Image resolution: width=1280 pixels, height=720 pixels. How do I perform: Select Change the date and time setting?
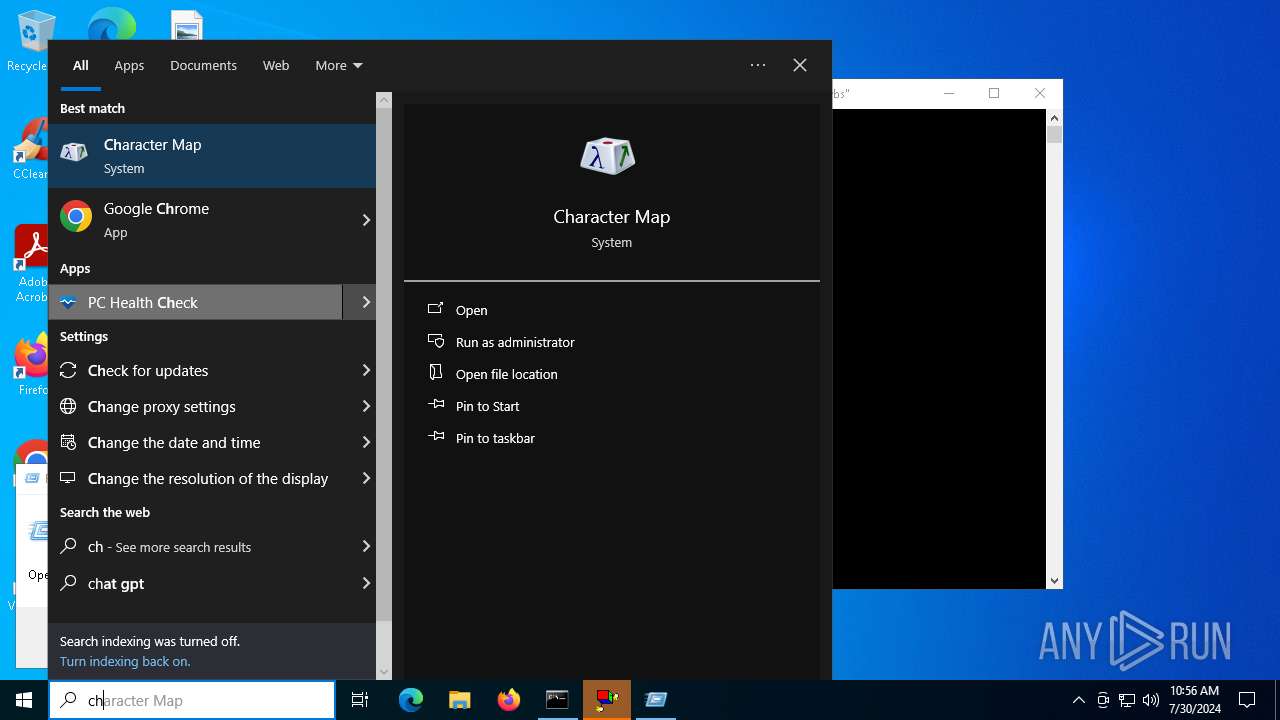[x=212, y=442]
